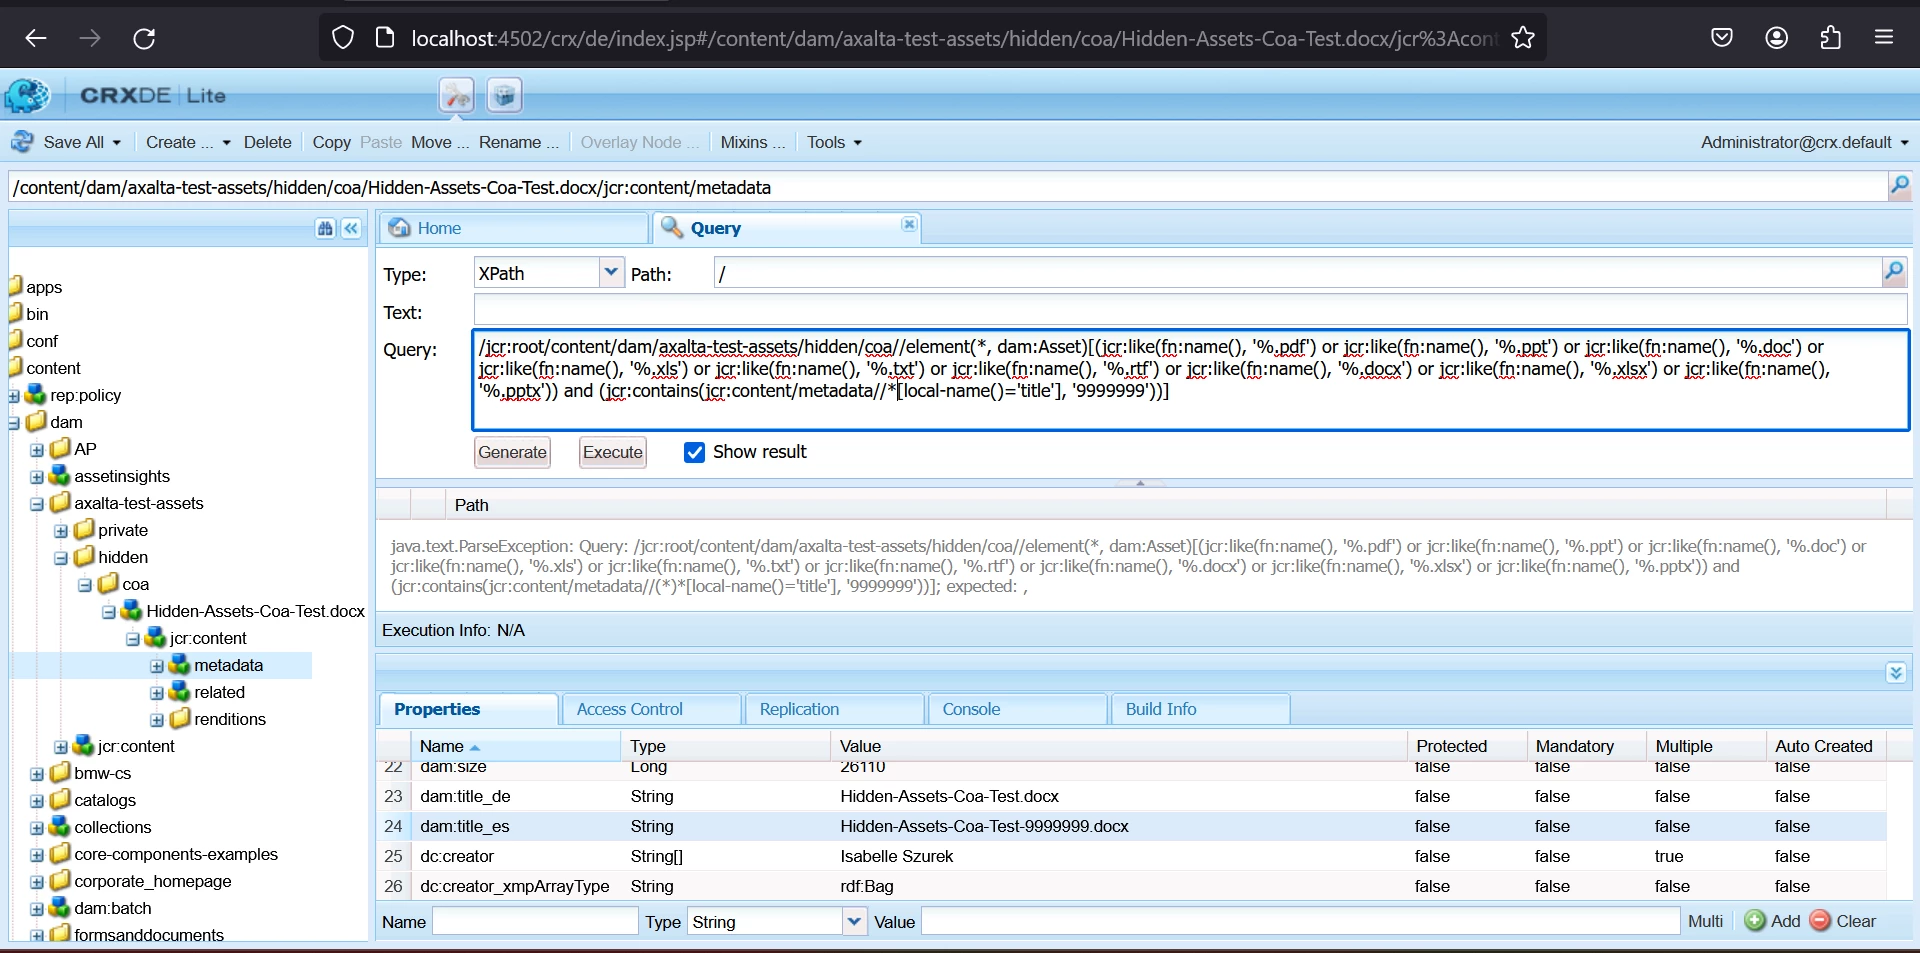The height and width of the screenshot is (953, 1920).
Task: Click the repository path address field
Action: pos(948,187)
